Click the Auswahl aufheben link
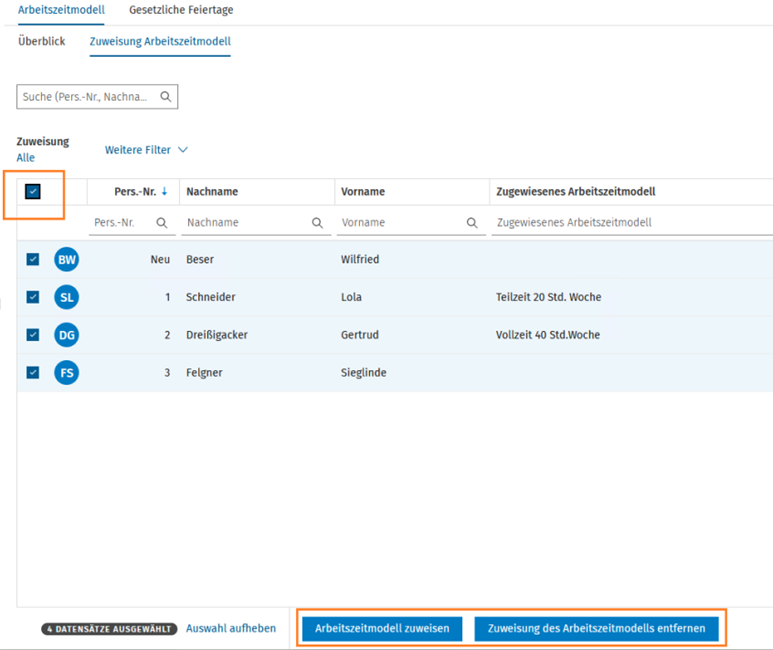 [231, 629]
